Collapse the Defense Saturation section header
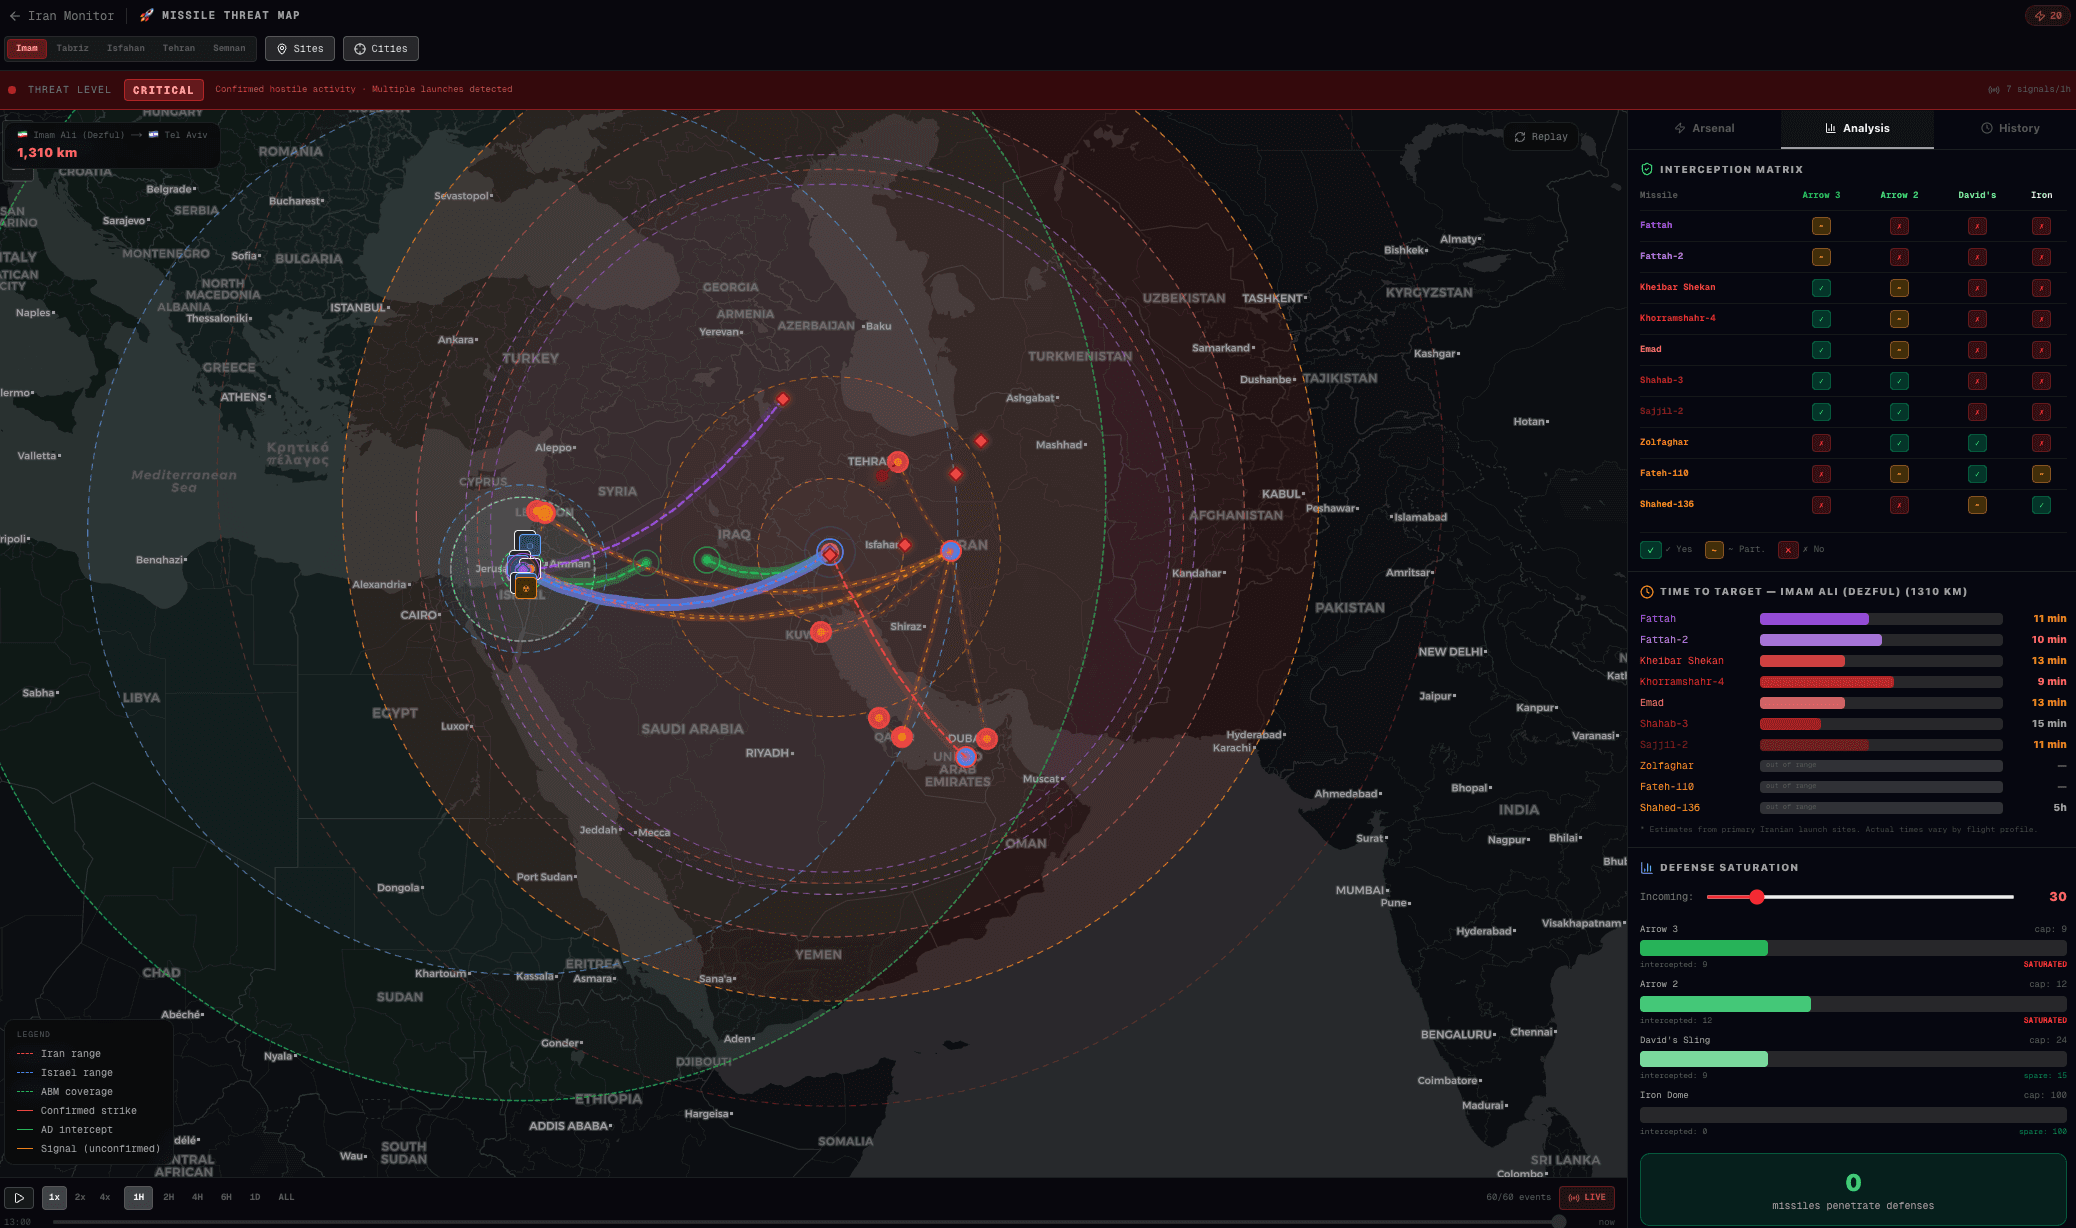 click(1727, 867)
